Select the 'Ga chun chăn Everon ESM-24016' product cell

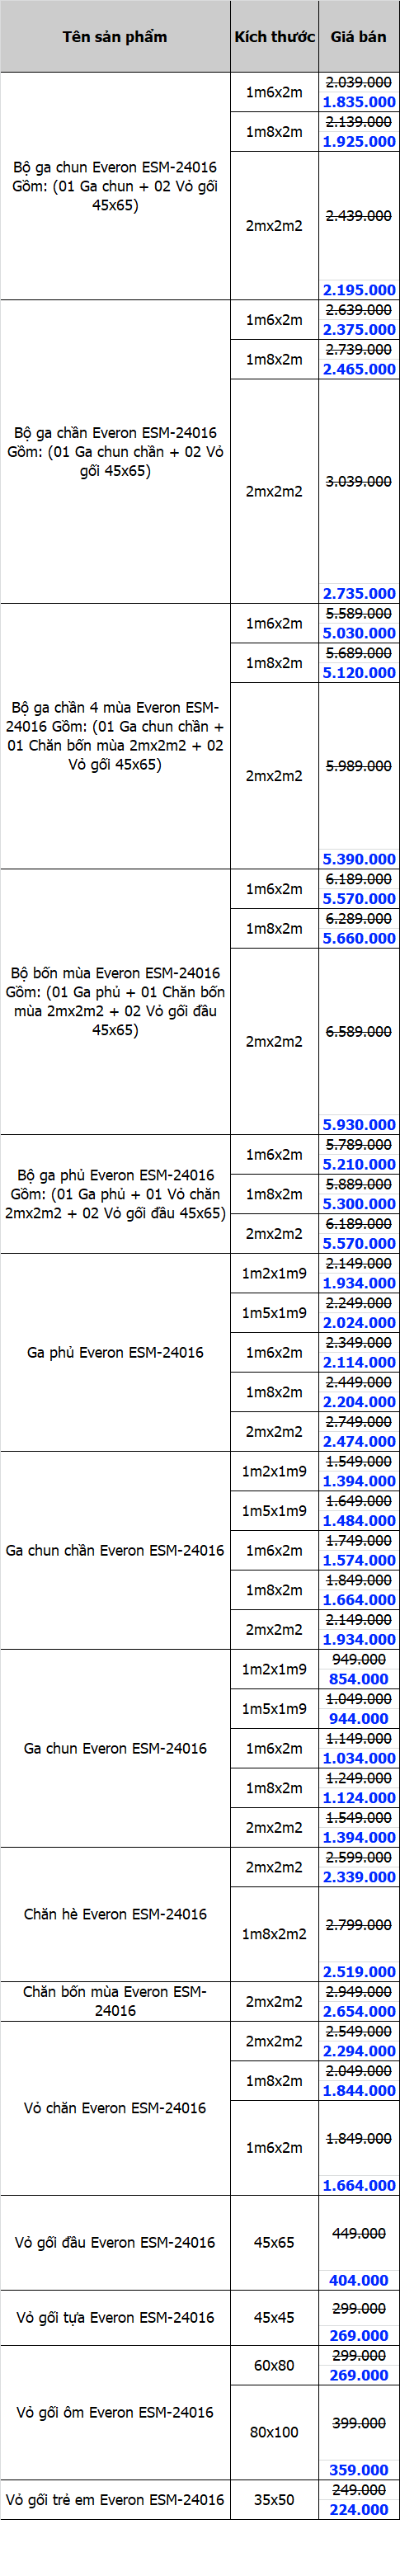point(115,1550)
